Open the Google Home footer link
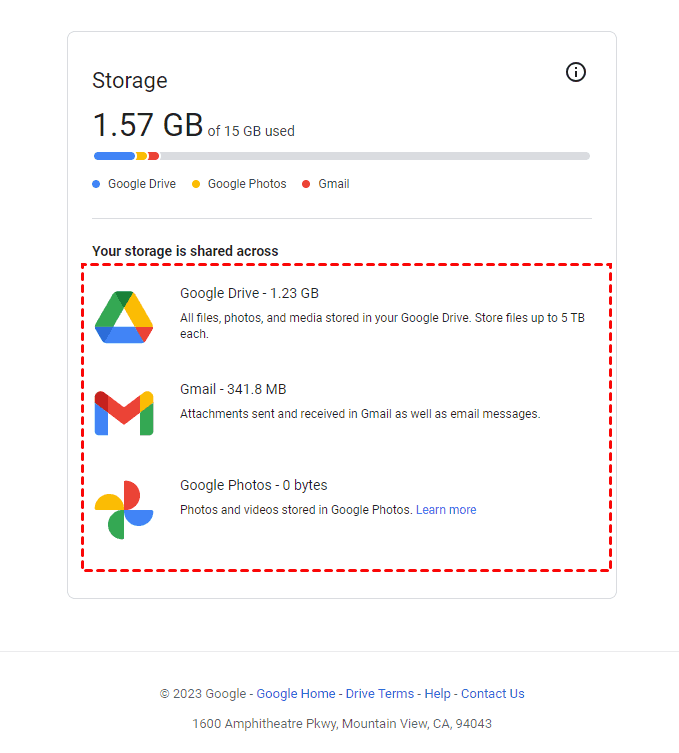679x753 pixels. 296,694
